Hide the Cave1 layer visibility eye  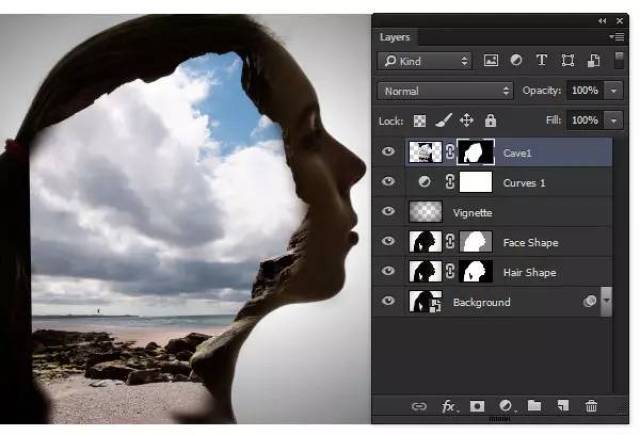click(x=388, y=152)
